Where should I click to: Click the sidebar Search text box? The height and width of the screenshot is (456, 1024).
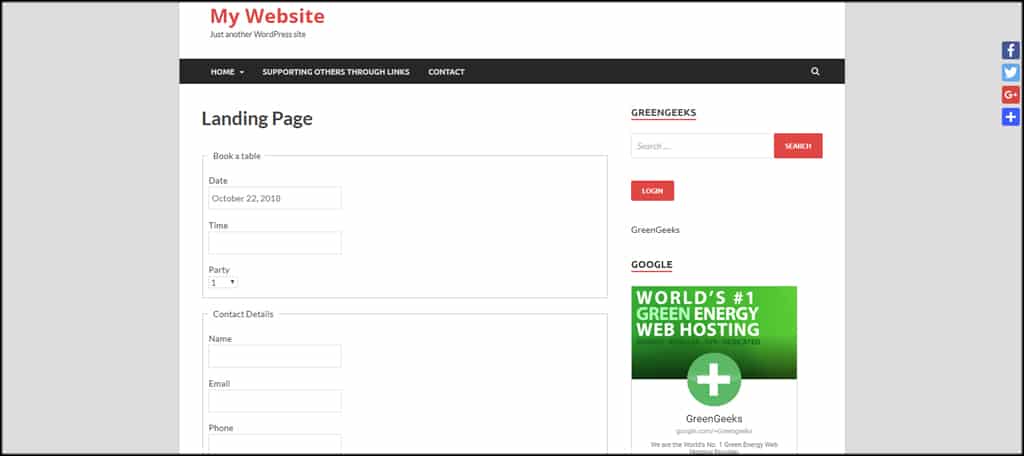702,146
